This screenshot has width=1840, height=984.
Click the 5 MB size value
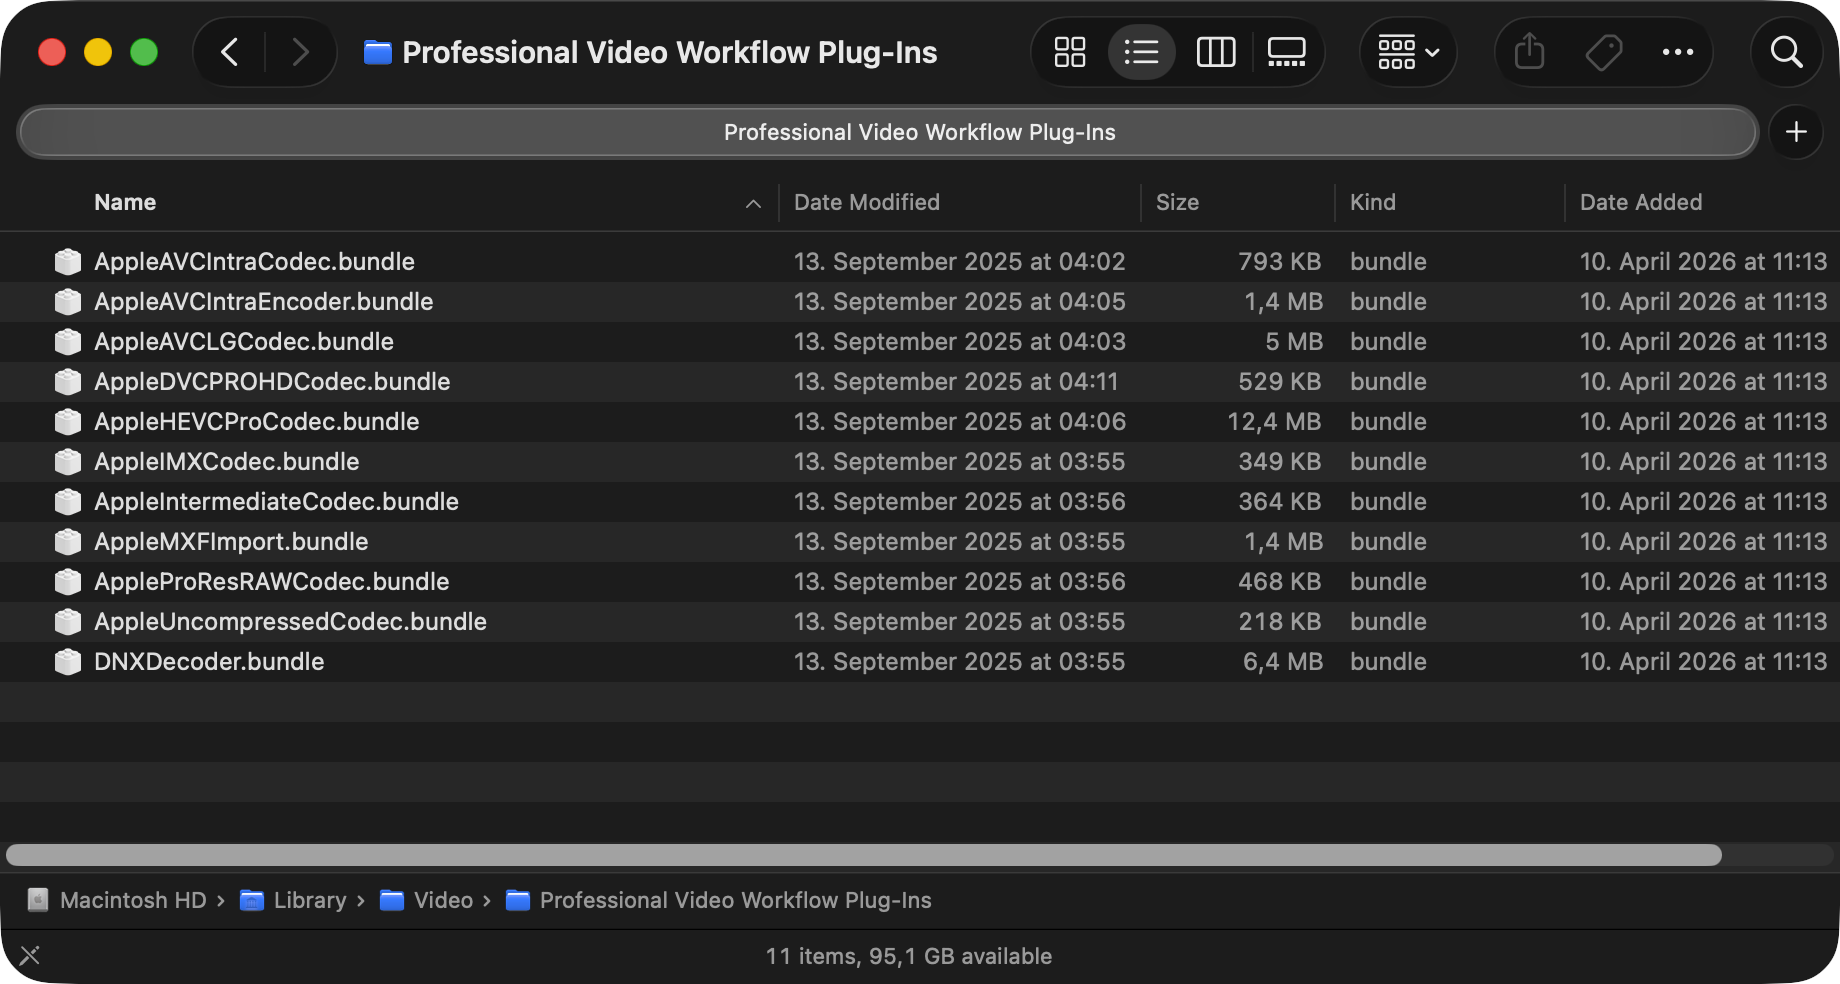[1294, 342]
